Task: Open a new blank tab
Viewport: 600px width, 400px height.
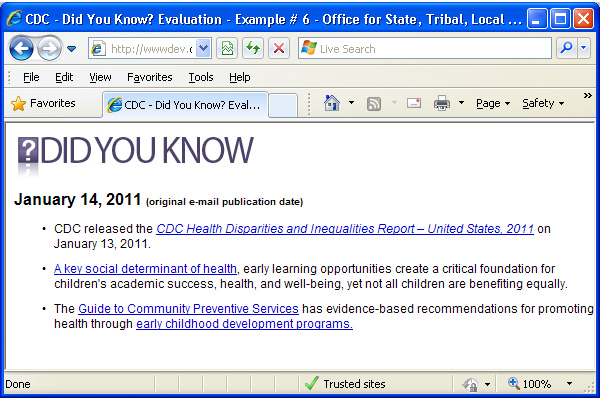Action: tap(283, 105)
